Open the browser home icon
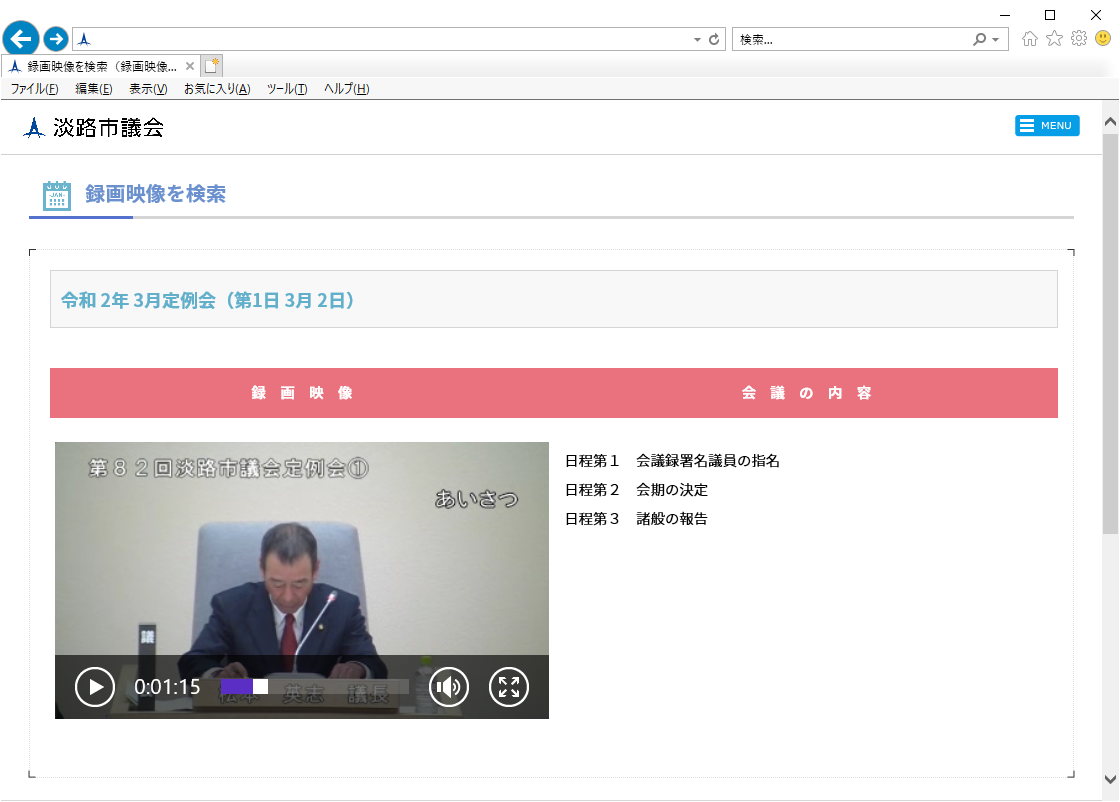1120x802 pixels. click(x=1029, y=39)
